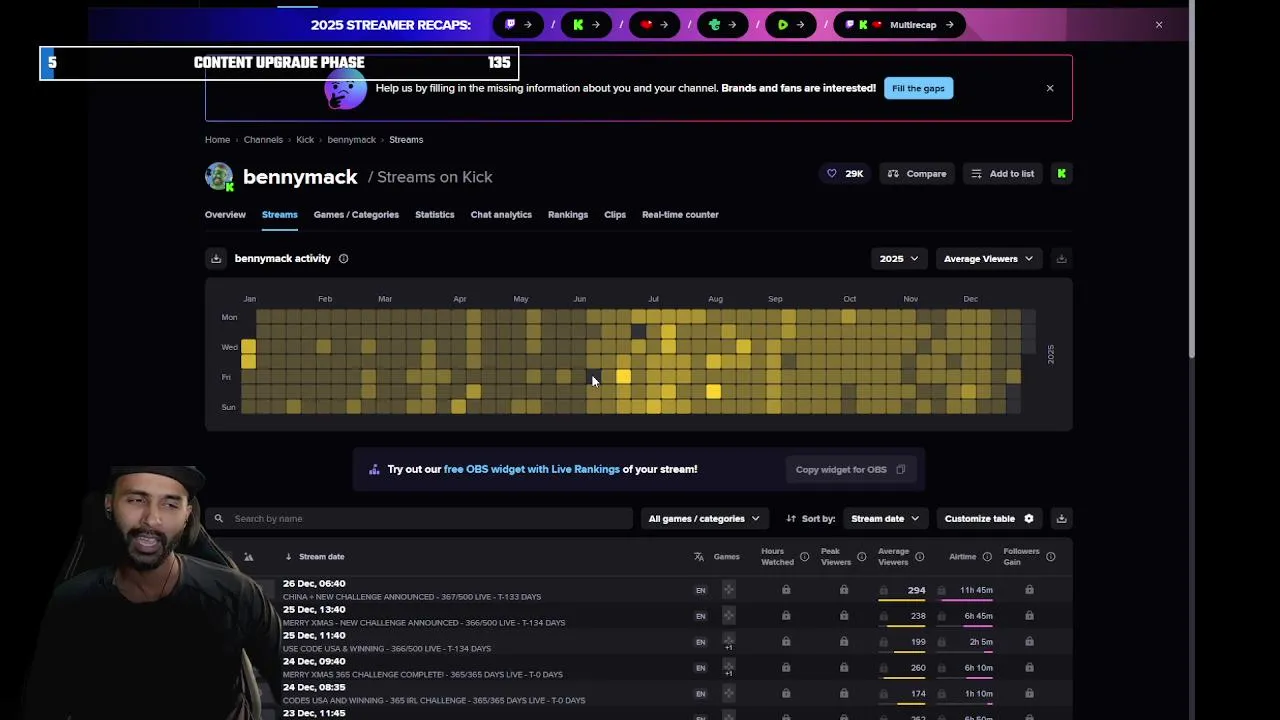Click the info icon next to bennymack activity
Screen dimensions: 1280x720
point(343,259)
